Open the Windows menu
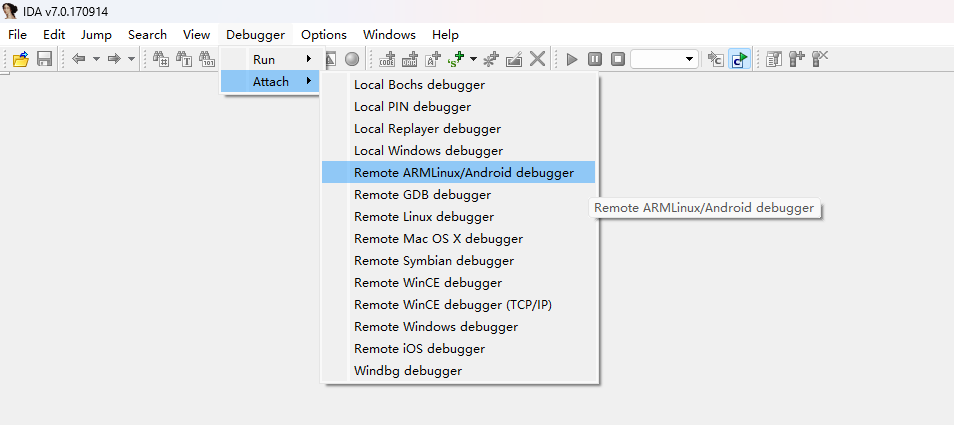954x425 pixels. point(389,35)
